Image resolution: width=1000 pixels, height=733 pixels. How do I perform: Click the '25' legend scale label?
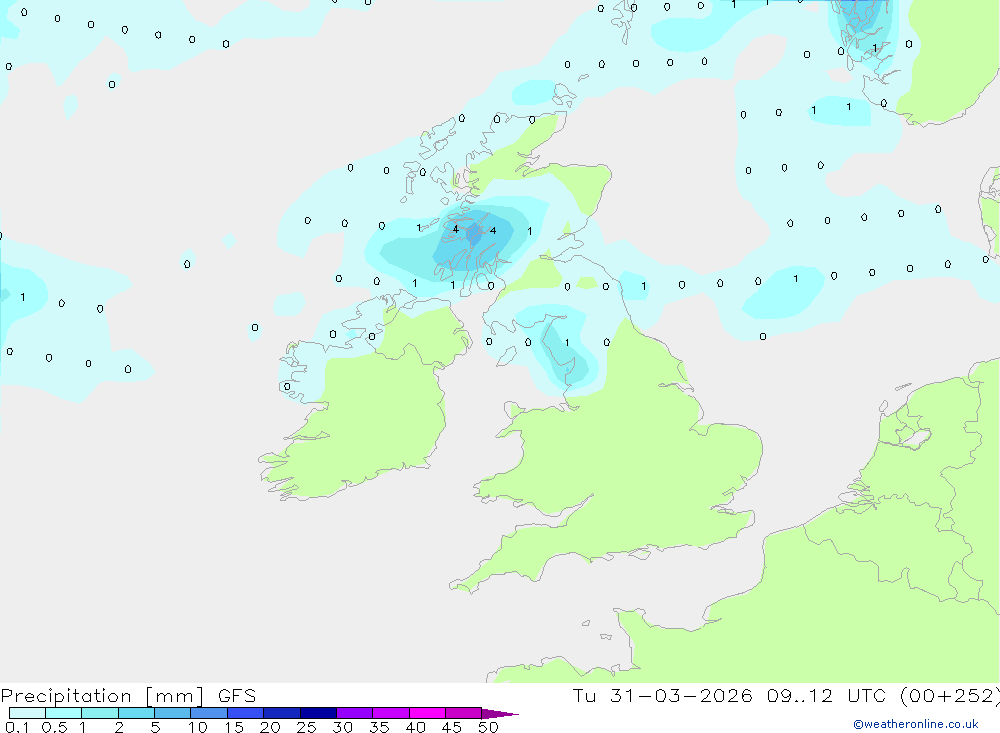pos(306,727)
